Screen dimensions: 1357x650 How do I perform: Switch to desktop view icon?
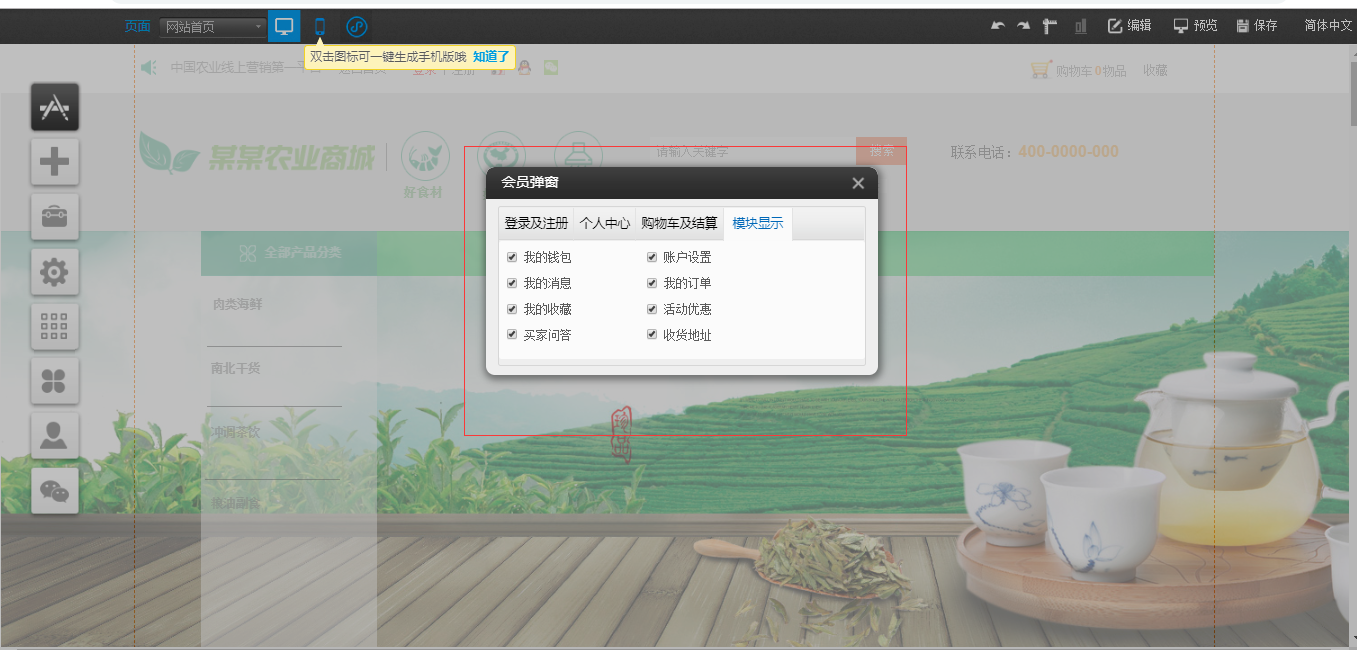[x=284, y=26]
